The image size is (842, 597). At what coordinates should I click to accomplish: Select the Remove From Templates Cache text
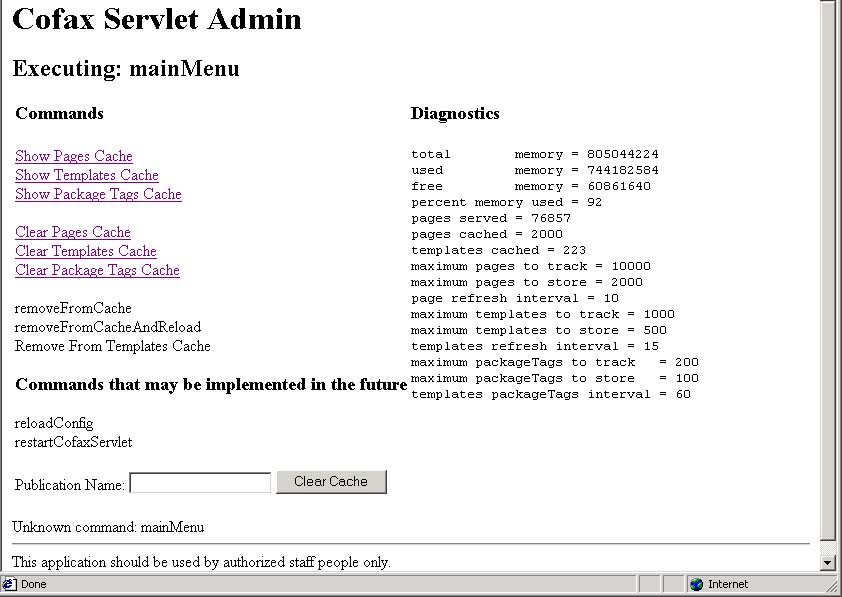(112, 346)
